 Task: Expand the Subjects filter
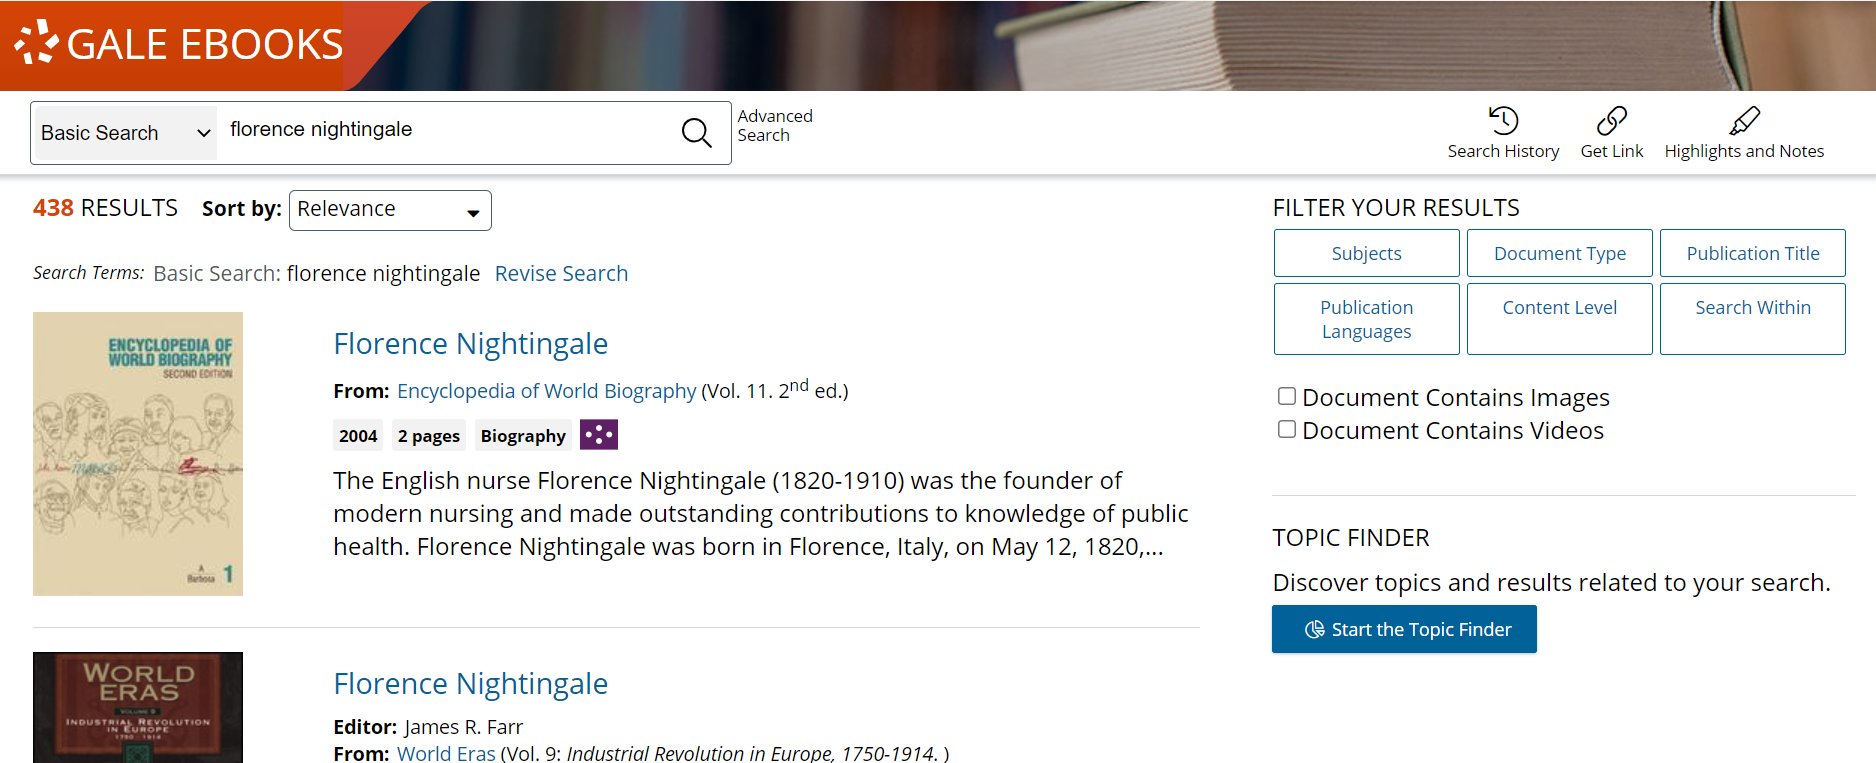pyautogui.click(x=1366, y=254)
